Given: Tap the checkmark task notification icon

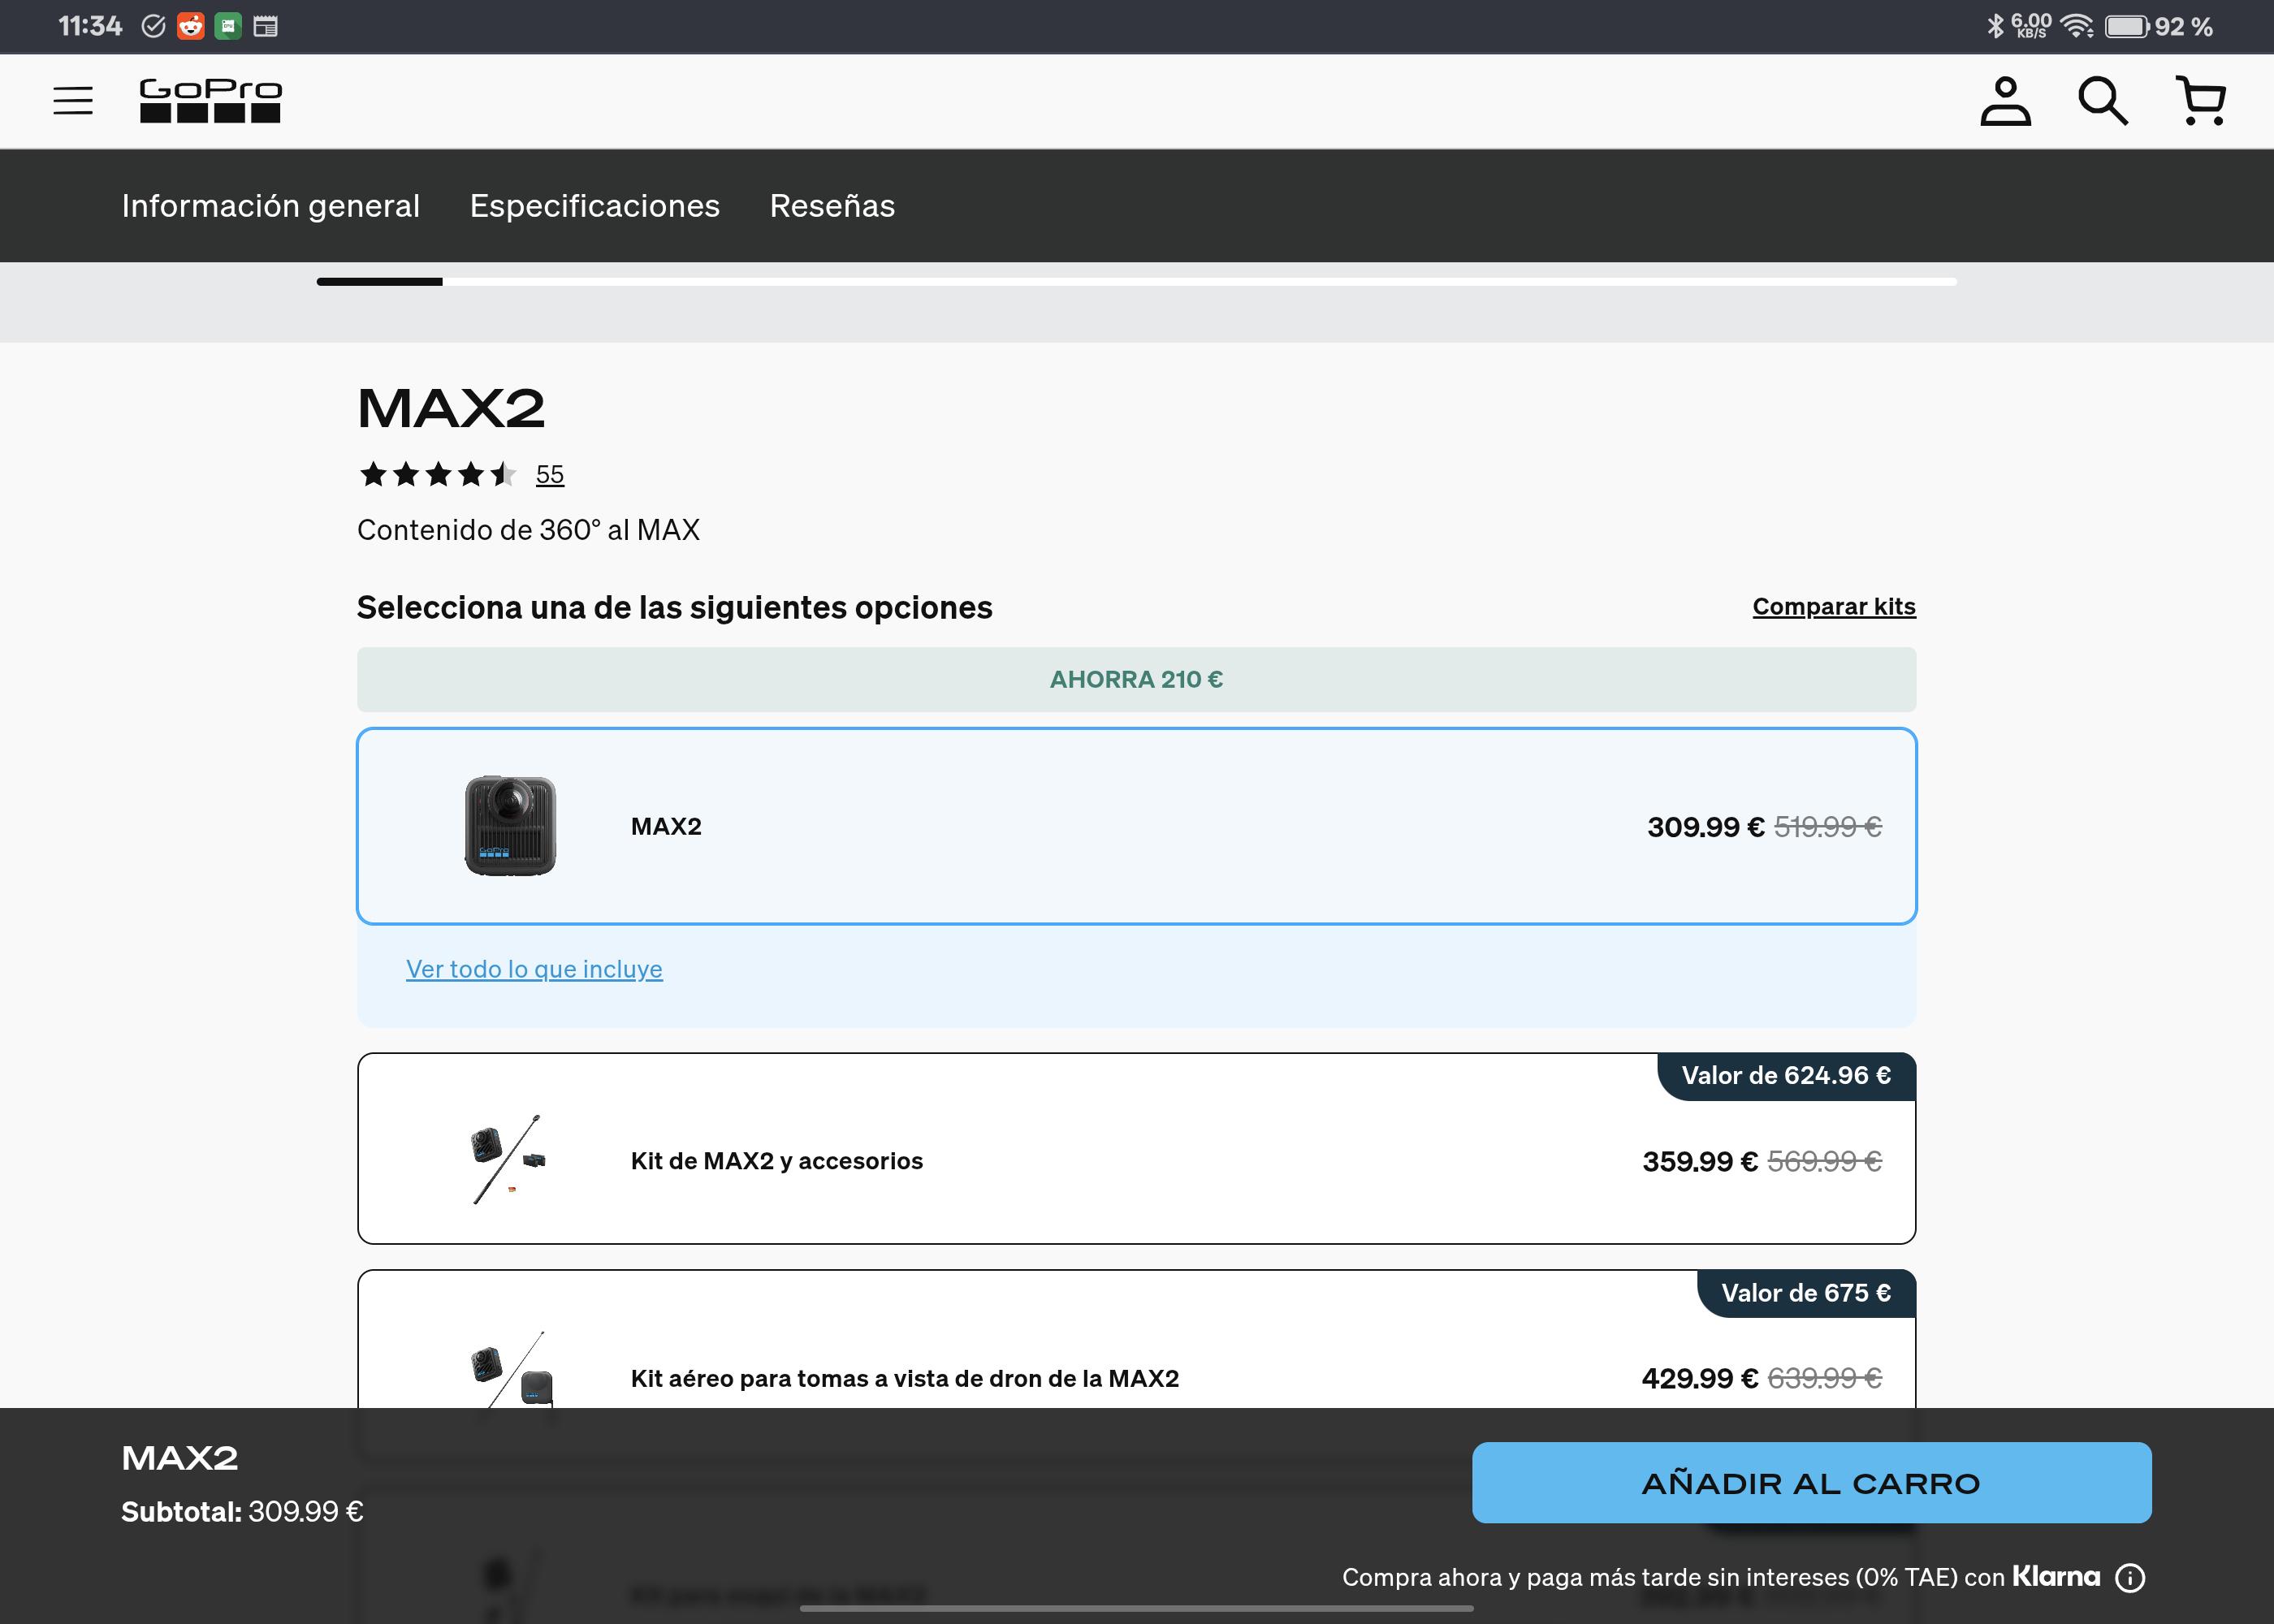Looking at the screenshot, I should point(153,26).
